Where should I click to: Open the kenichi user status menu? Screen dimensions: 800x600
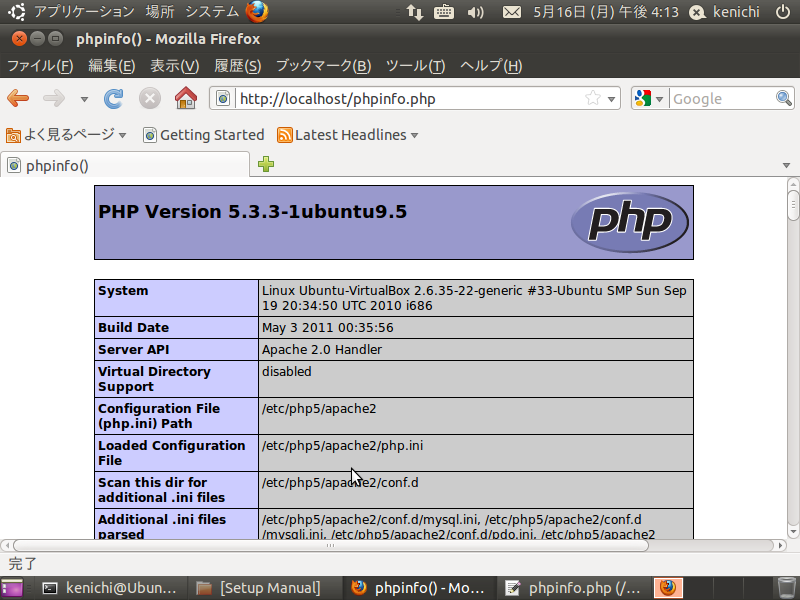(x=724, y=11)
